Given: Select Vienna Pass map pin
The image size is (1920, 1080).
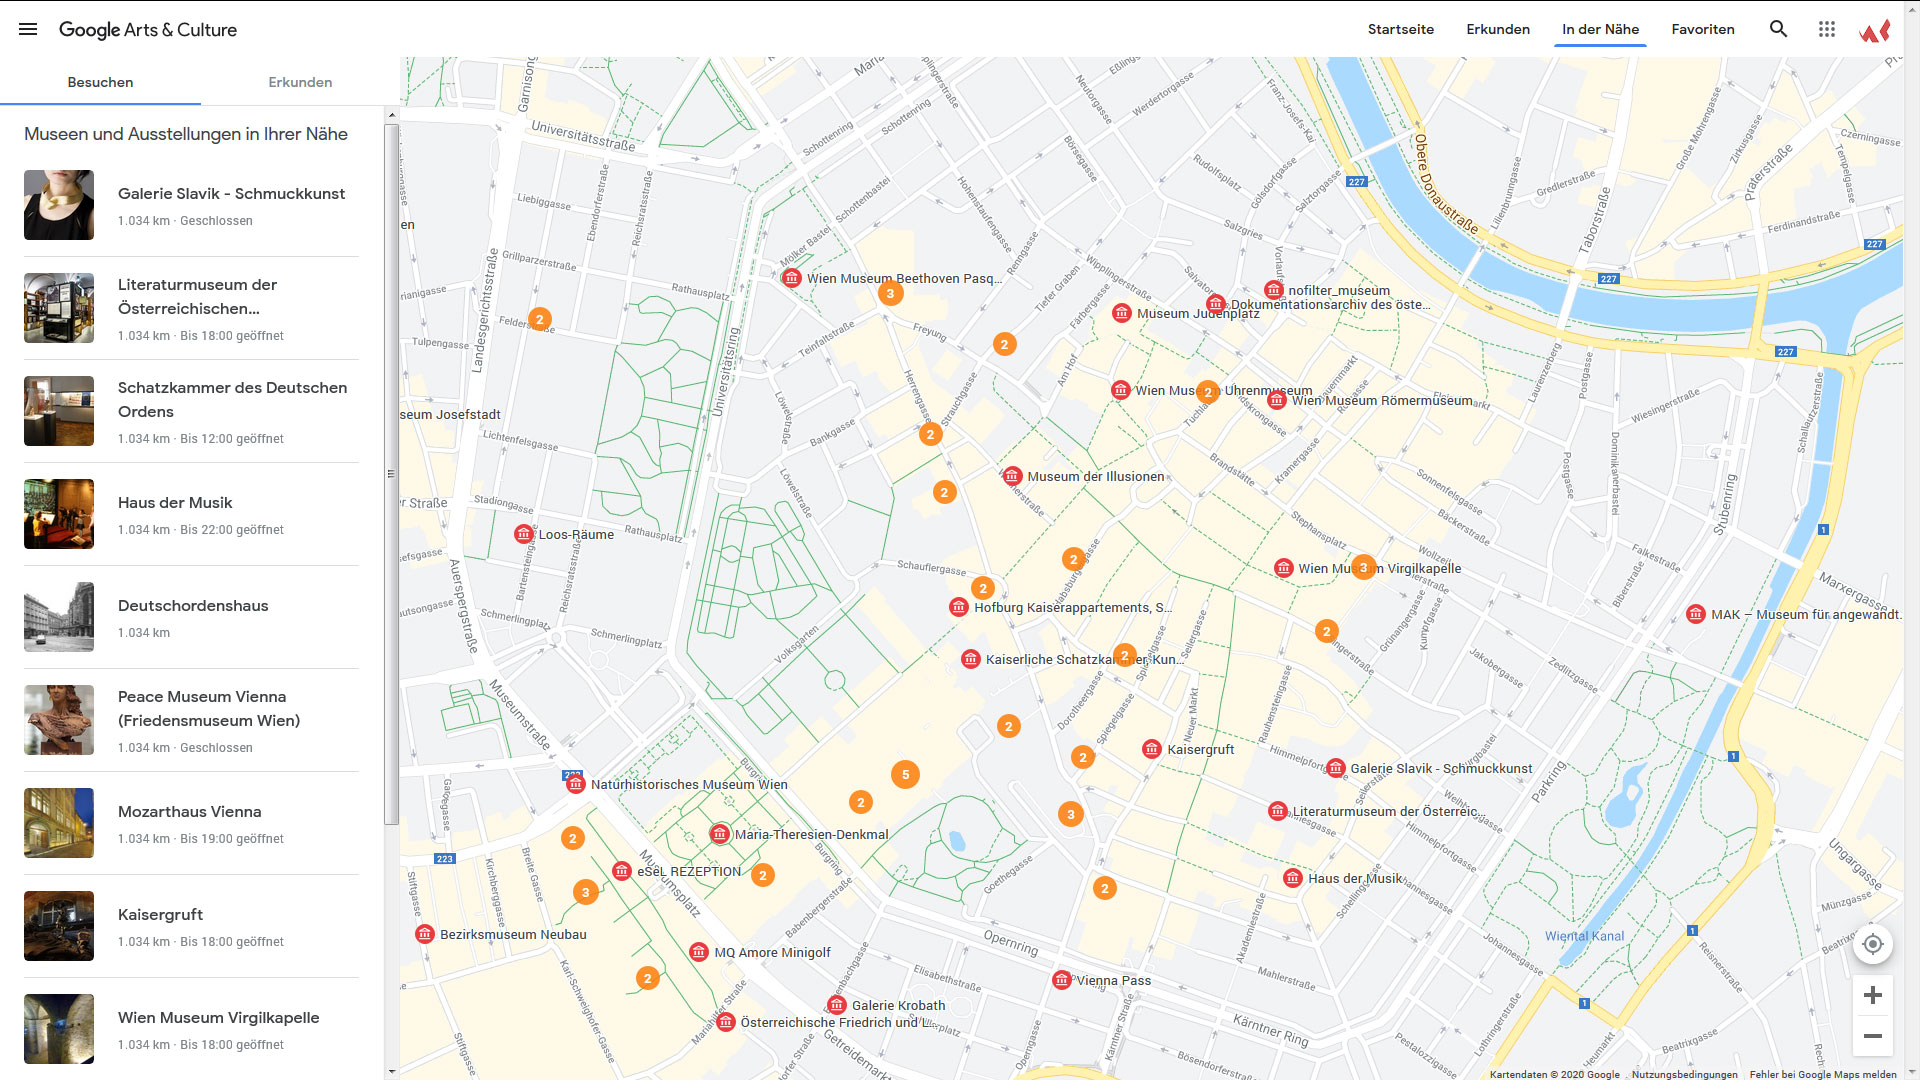Looking at the screenshot, I should tap(1062, 980).
